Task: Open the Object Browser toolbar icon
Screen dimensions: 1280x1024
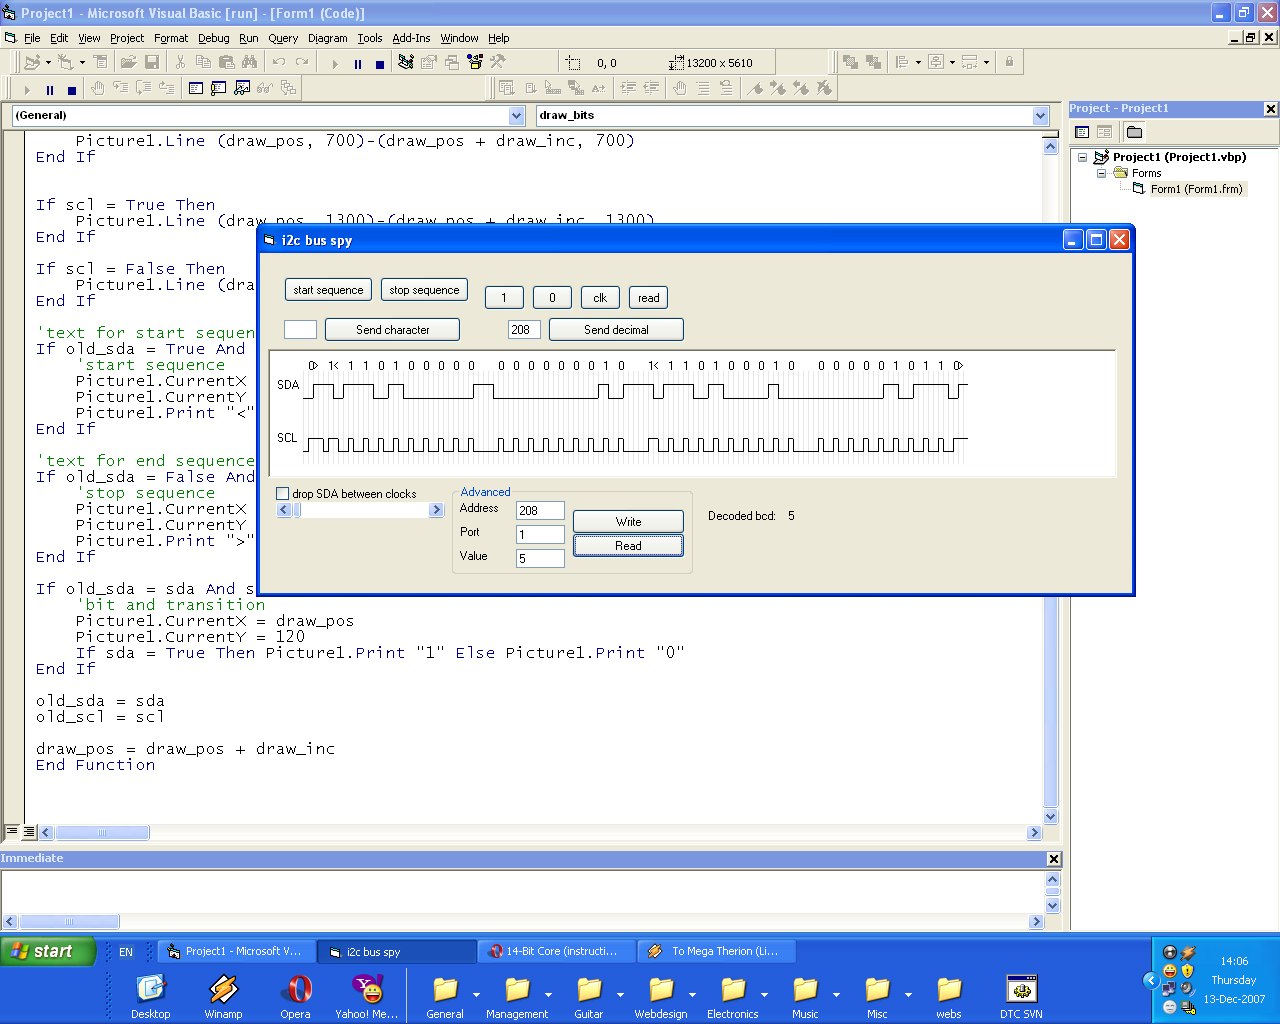Action: coord(475,62)
